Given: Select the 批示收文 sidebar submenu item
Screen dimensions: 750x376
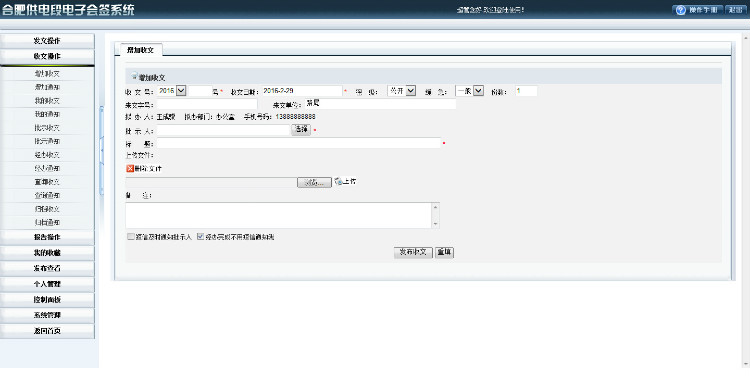Looking at the screenshot, I should [x=47, y=128].
